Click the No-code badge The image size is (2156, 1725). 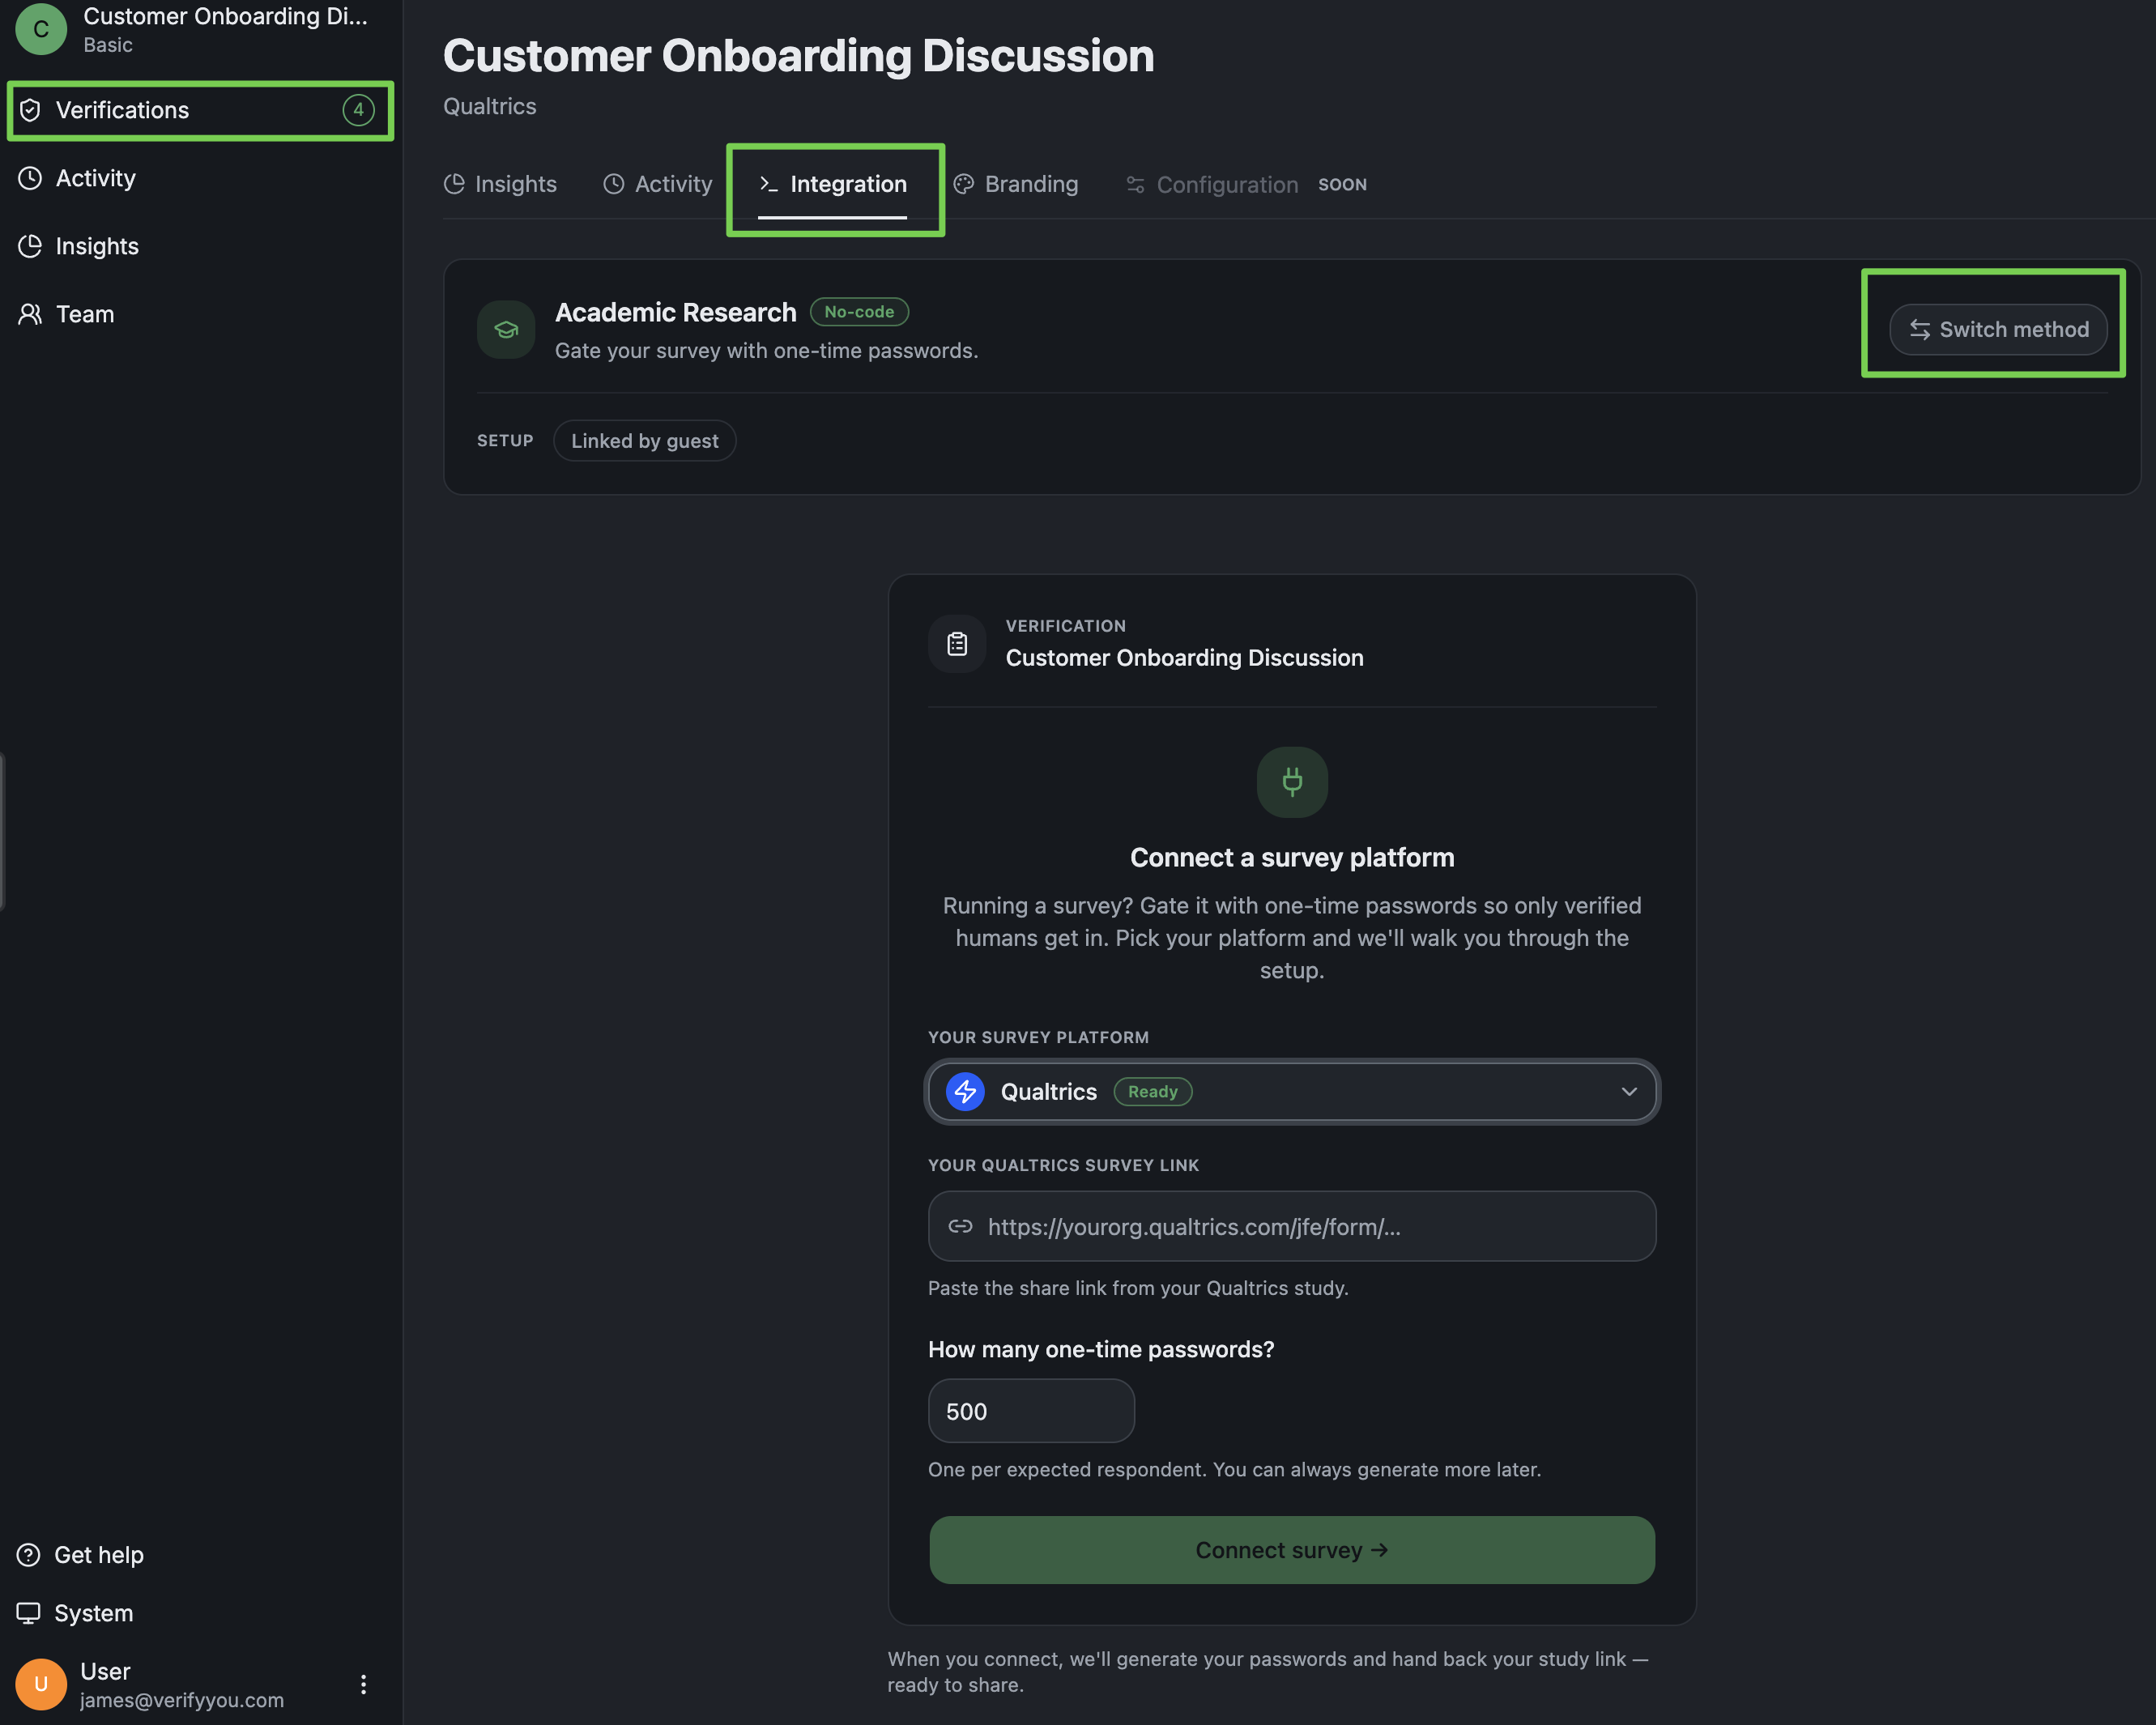click(x=859, y=312)
